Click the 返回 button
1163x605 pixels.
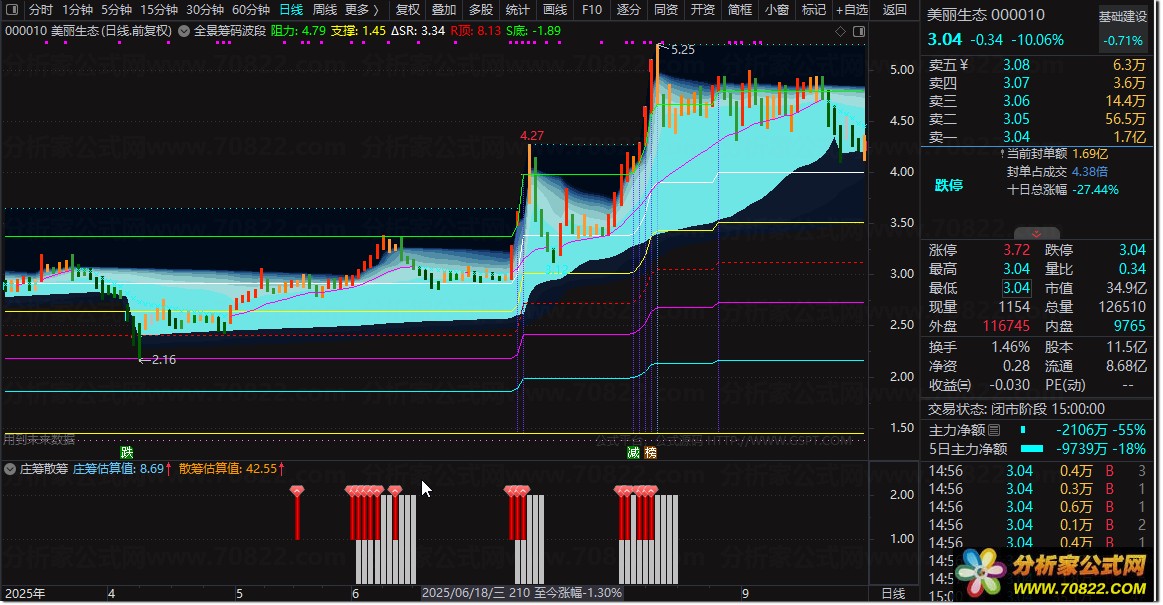pyautogui.click(x=895, y=10)
